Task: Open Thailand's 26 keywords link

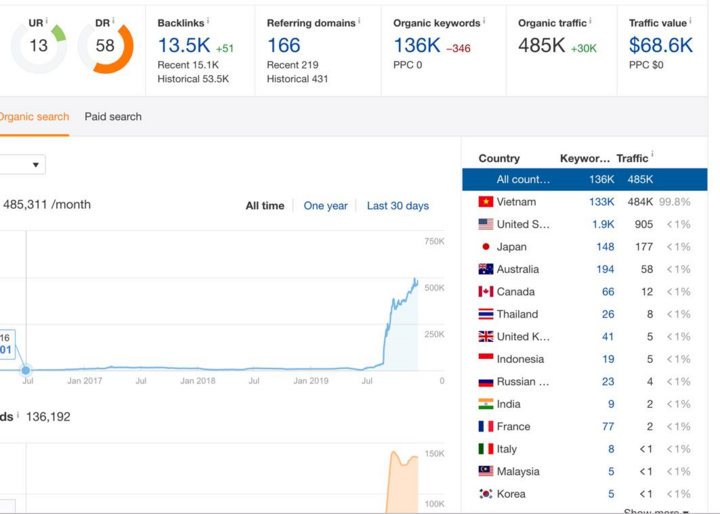Action: click(608, 314)
